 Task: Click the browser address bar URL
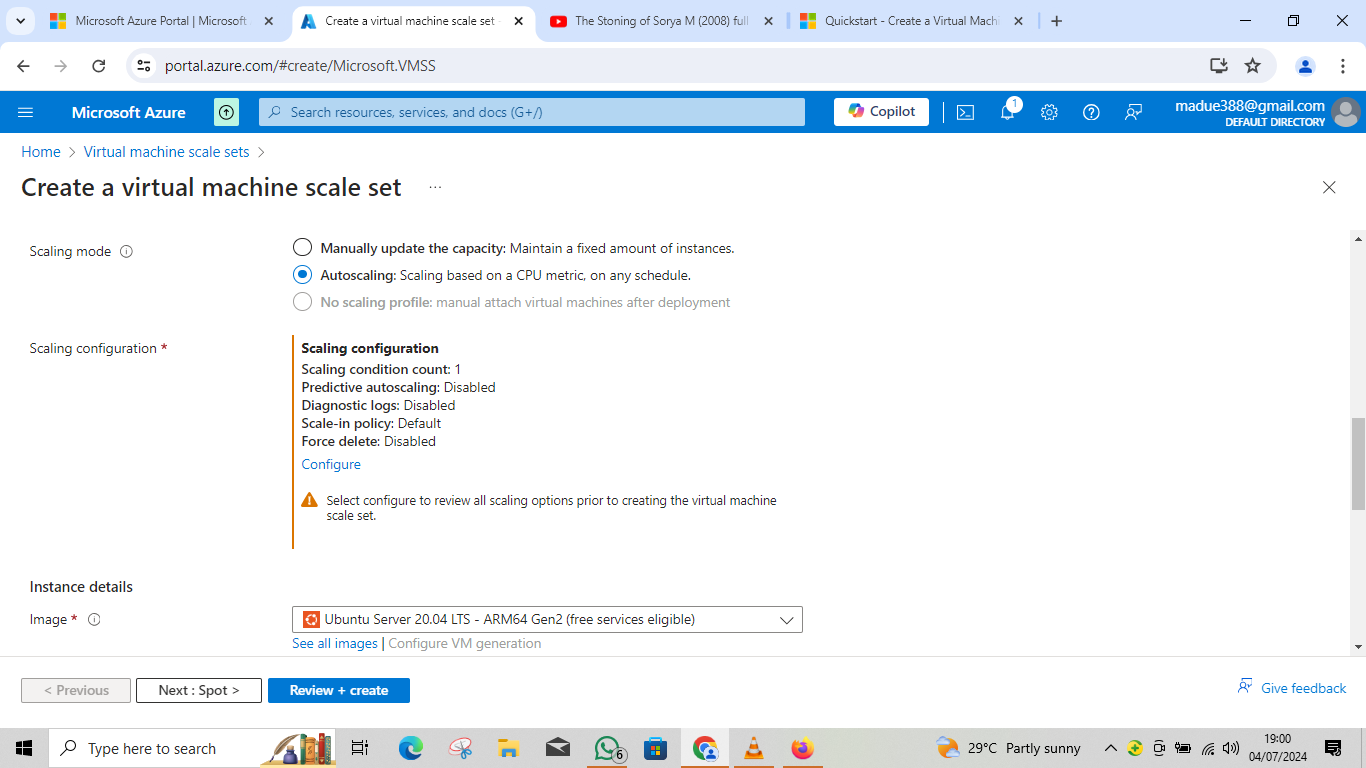(300, 66)
